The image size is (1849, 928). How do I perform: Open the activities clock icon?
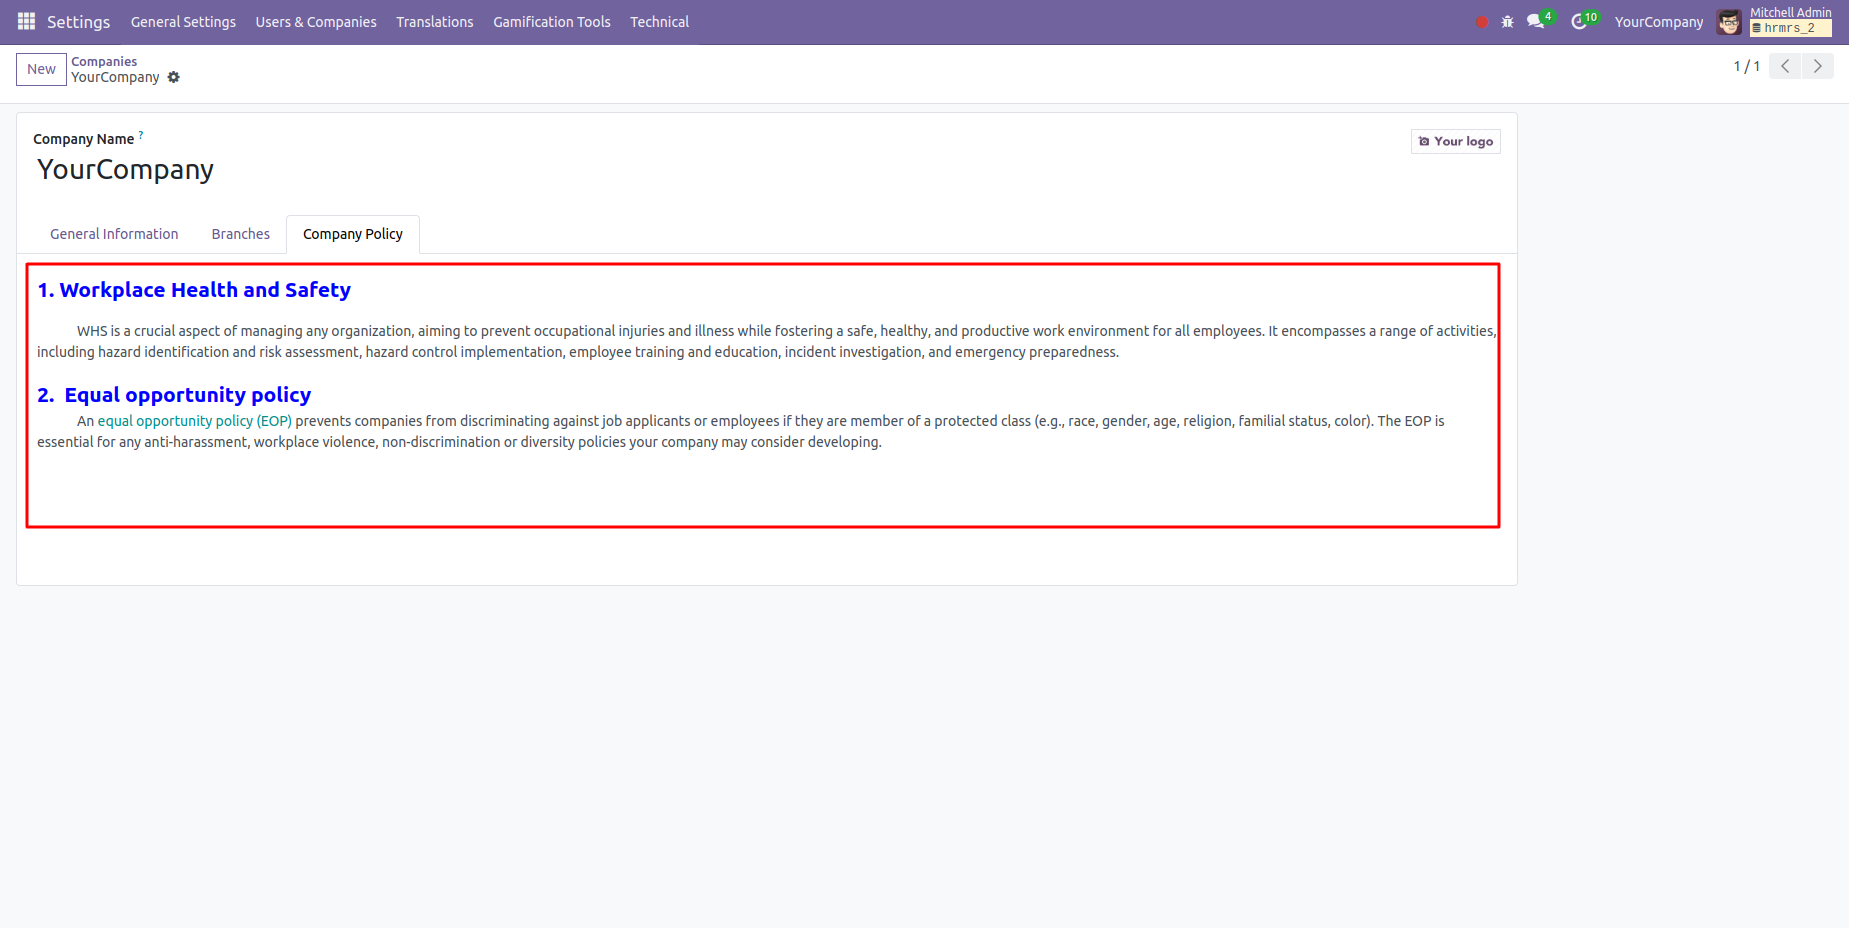[x=1579, y=21]
